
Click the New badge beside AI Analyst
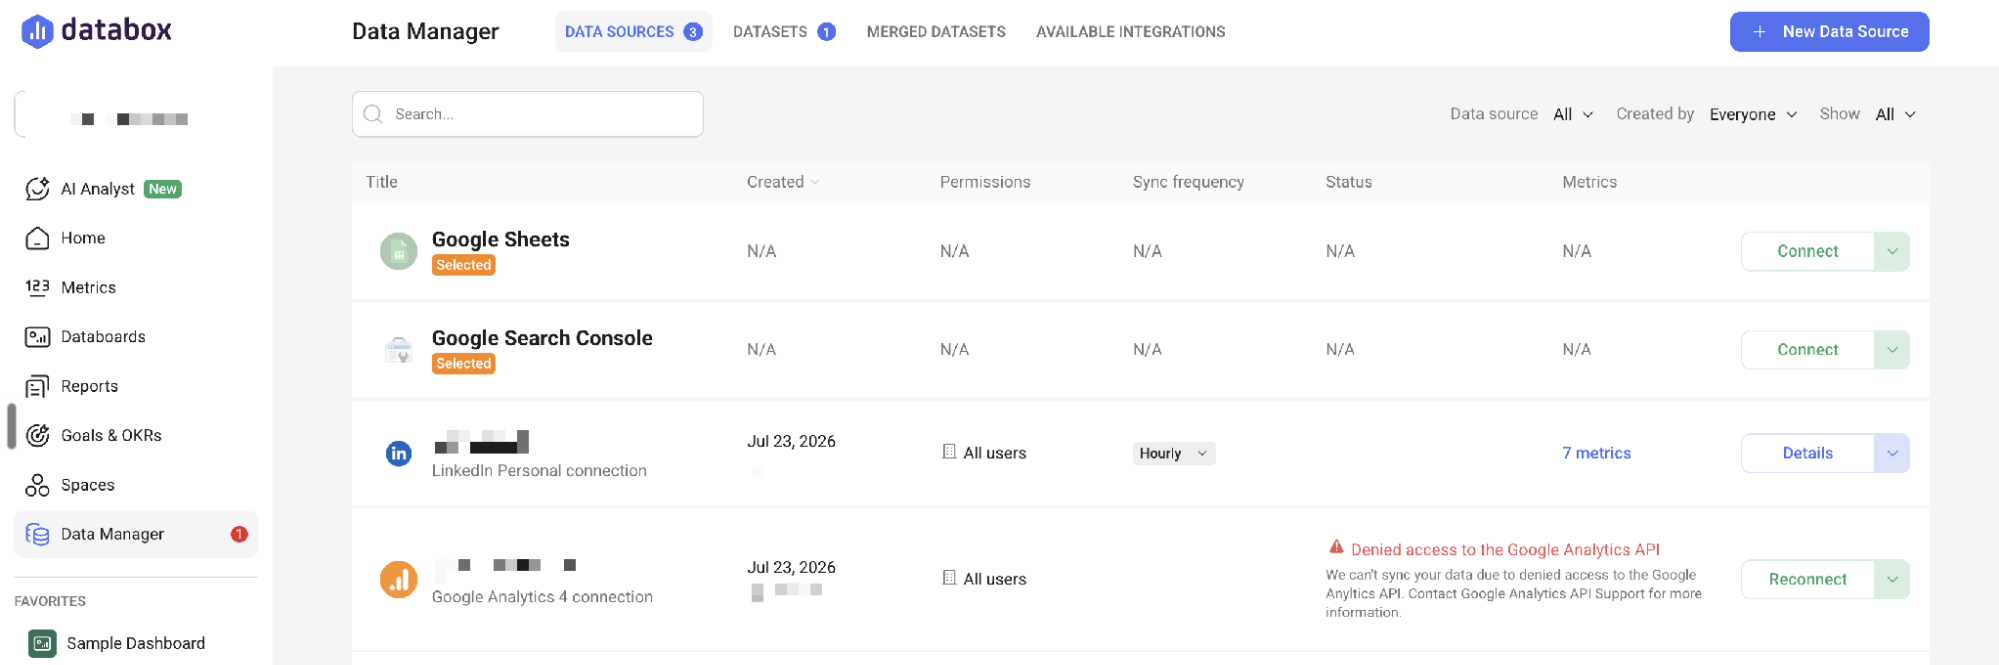pyautogui.click(x=162, y=189)
